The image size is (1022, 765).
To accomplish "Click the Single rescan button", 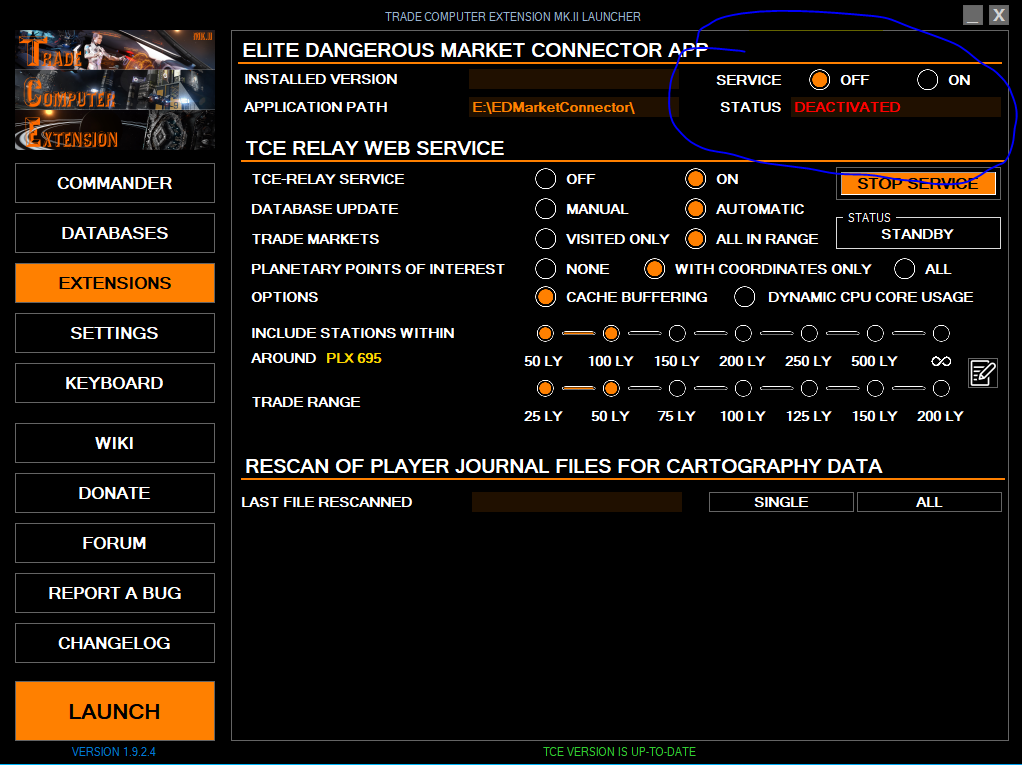I will coord(781,502).
